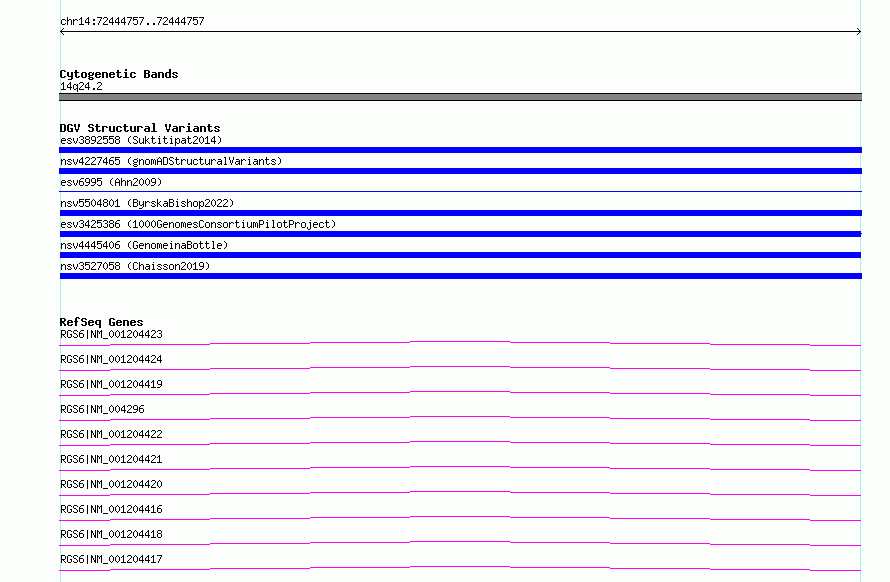The image size is (890, 582).
Task: Select the Cytogenetic Bands track heading
Action: (119, 74)
